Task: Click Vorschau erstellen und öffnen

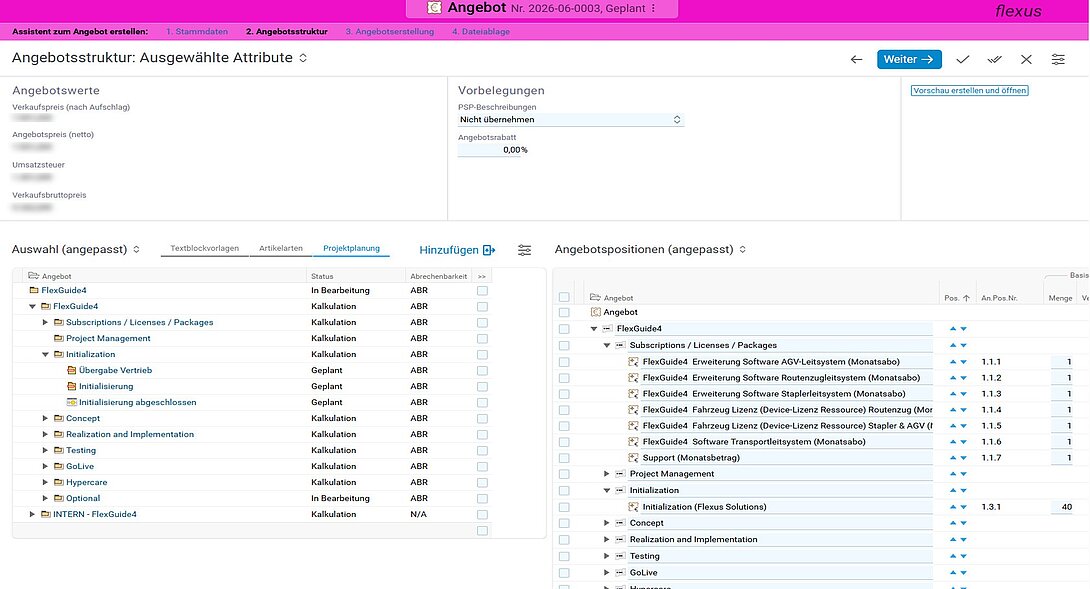Action: 969,90
